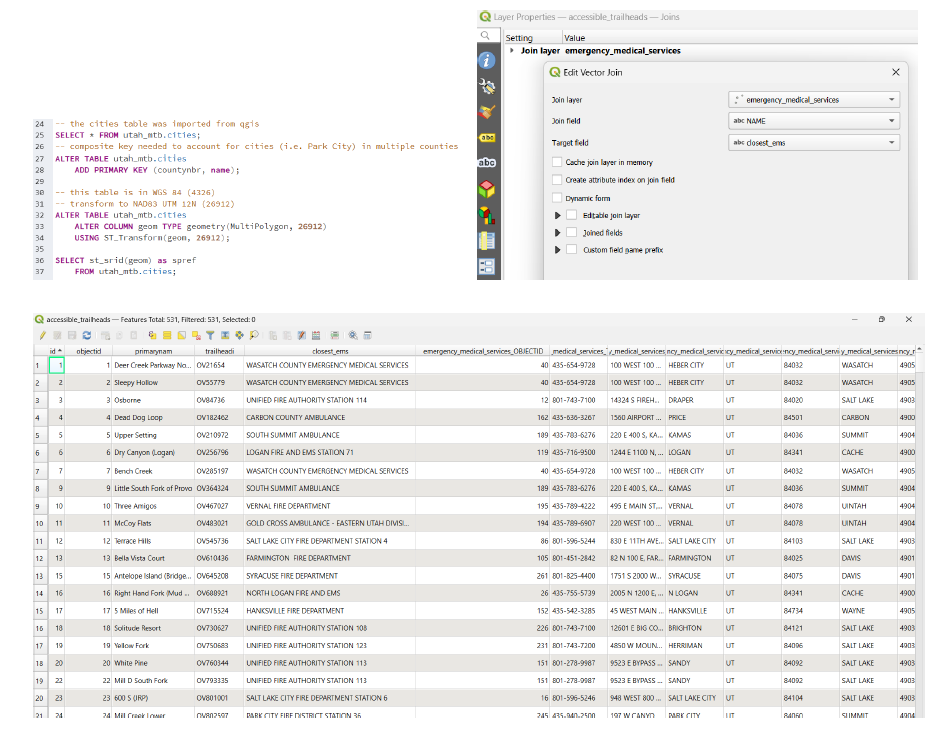Screen dimensions: 937x737
Task: Enable Dynamic form option
Action: pos(557,198)
